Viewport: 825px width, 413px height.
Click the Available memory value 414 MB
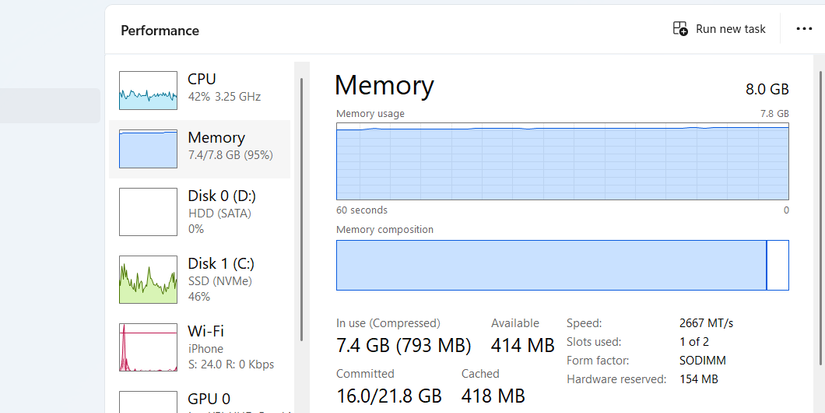(522, 346)
